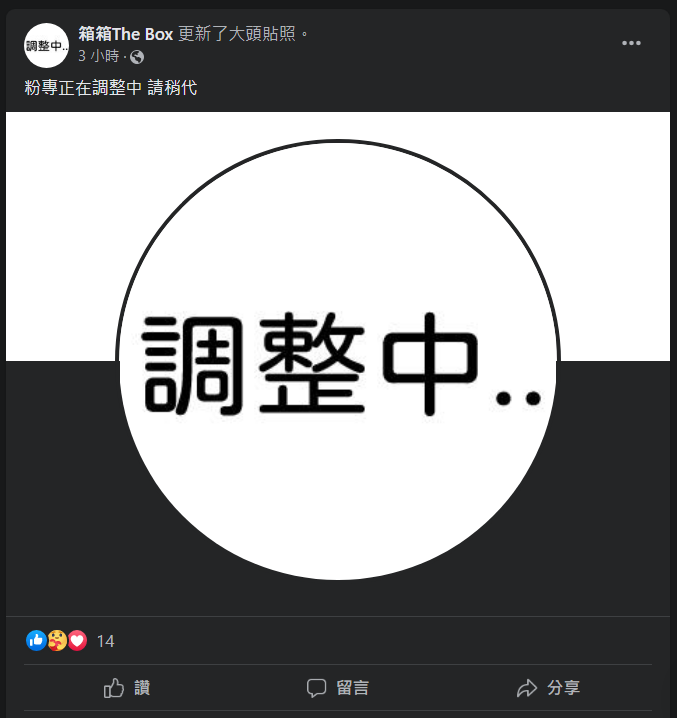Open the 箱箱The Box page name link
This screenshot has height=718, width=677.
click(x=126, y=34)
